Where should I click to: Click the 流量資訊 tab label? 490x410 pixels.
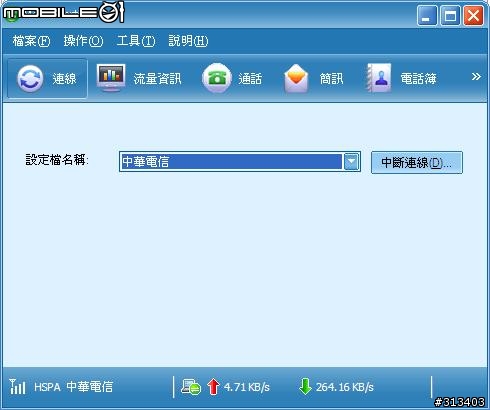pos(157,79)
